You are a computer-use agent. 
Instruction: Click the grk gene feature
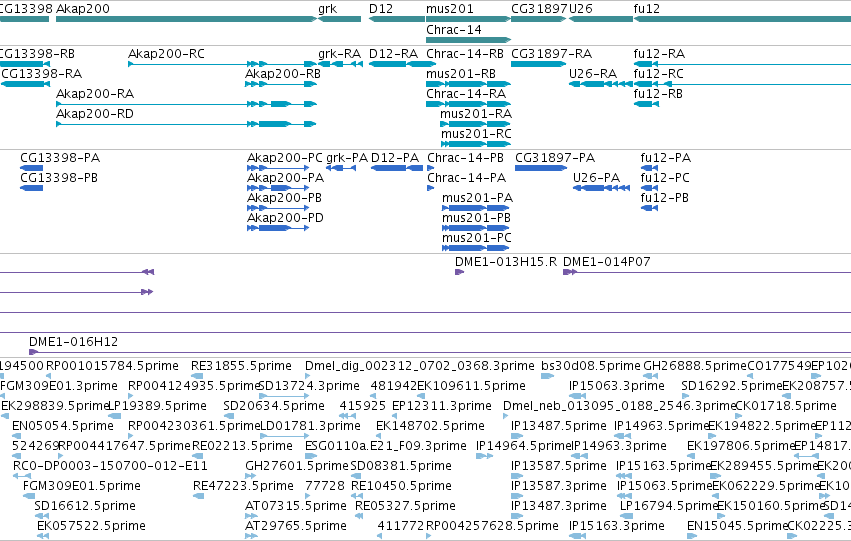click(x=340, y=19)
